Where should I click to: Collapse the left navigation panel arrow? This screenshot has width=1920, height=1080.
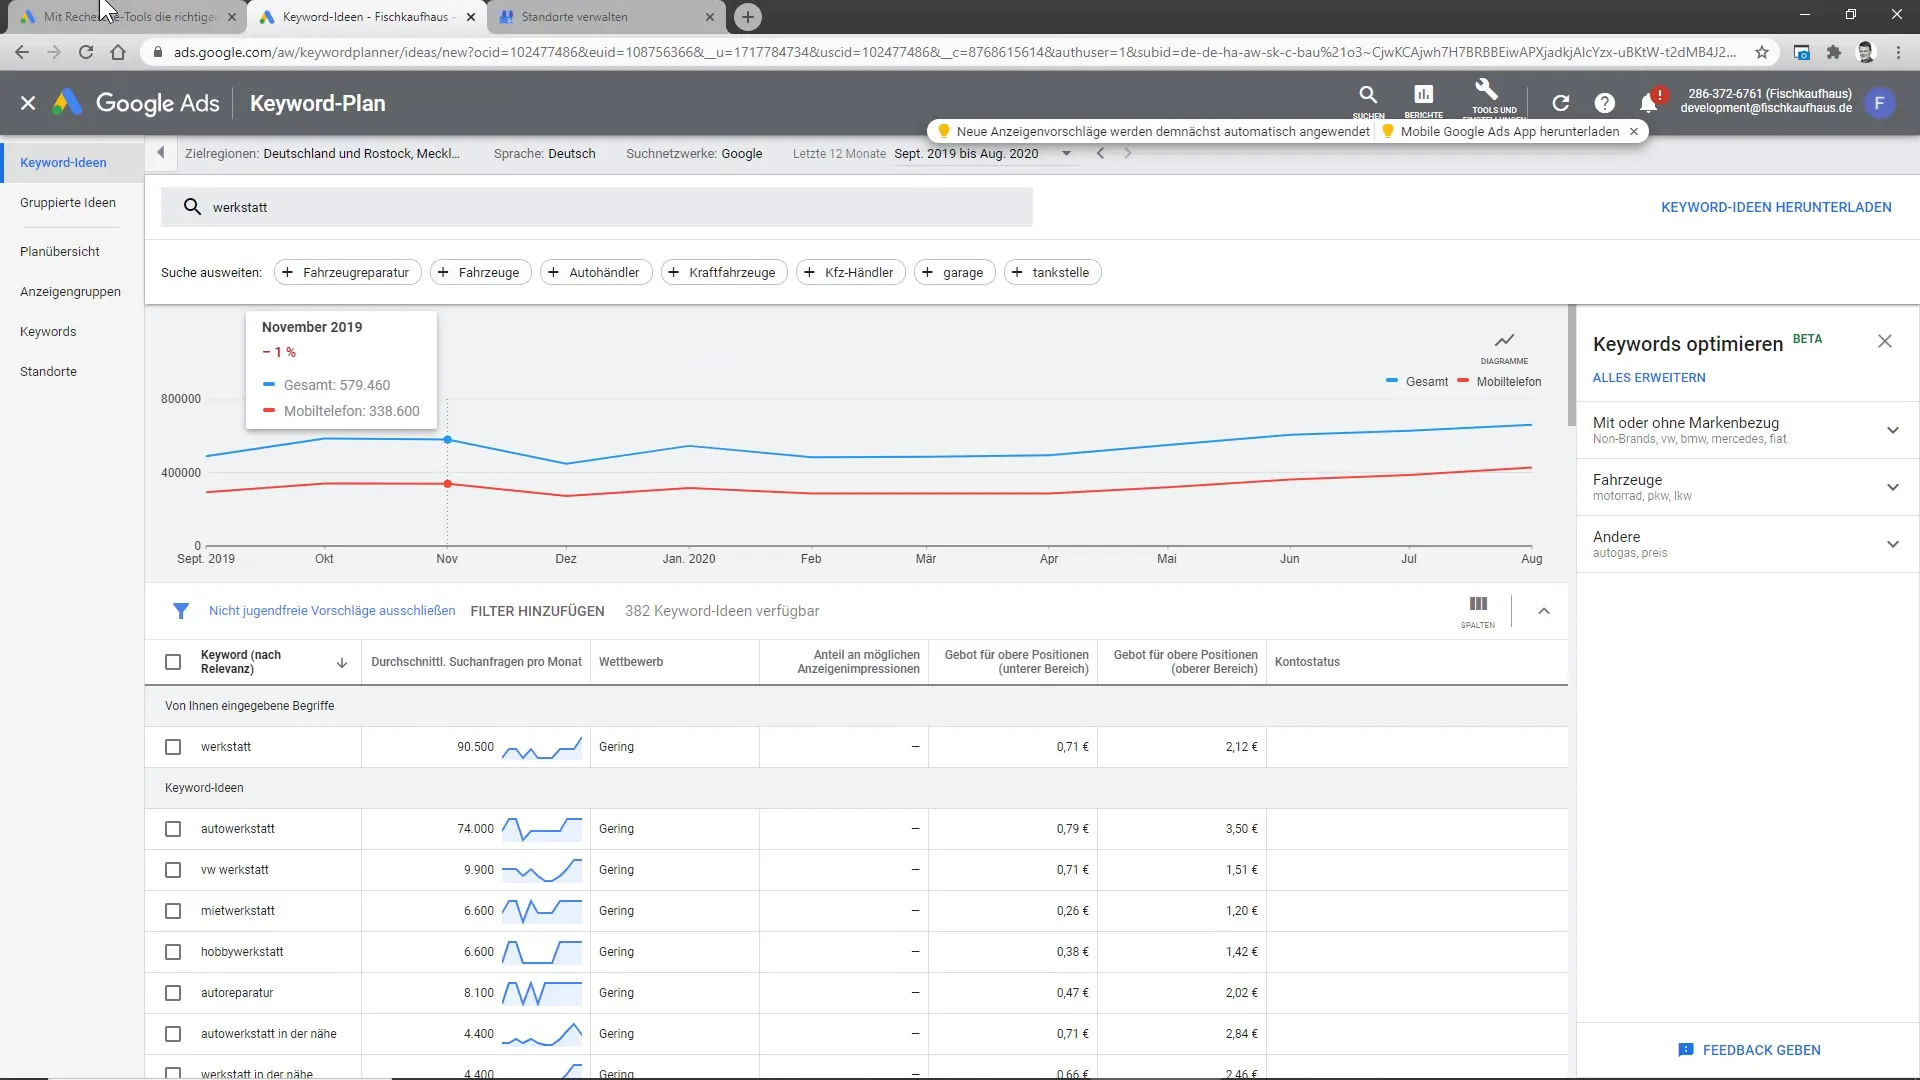click(x=160, y=153)
